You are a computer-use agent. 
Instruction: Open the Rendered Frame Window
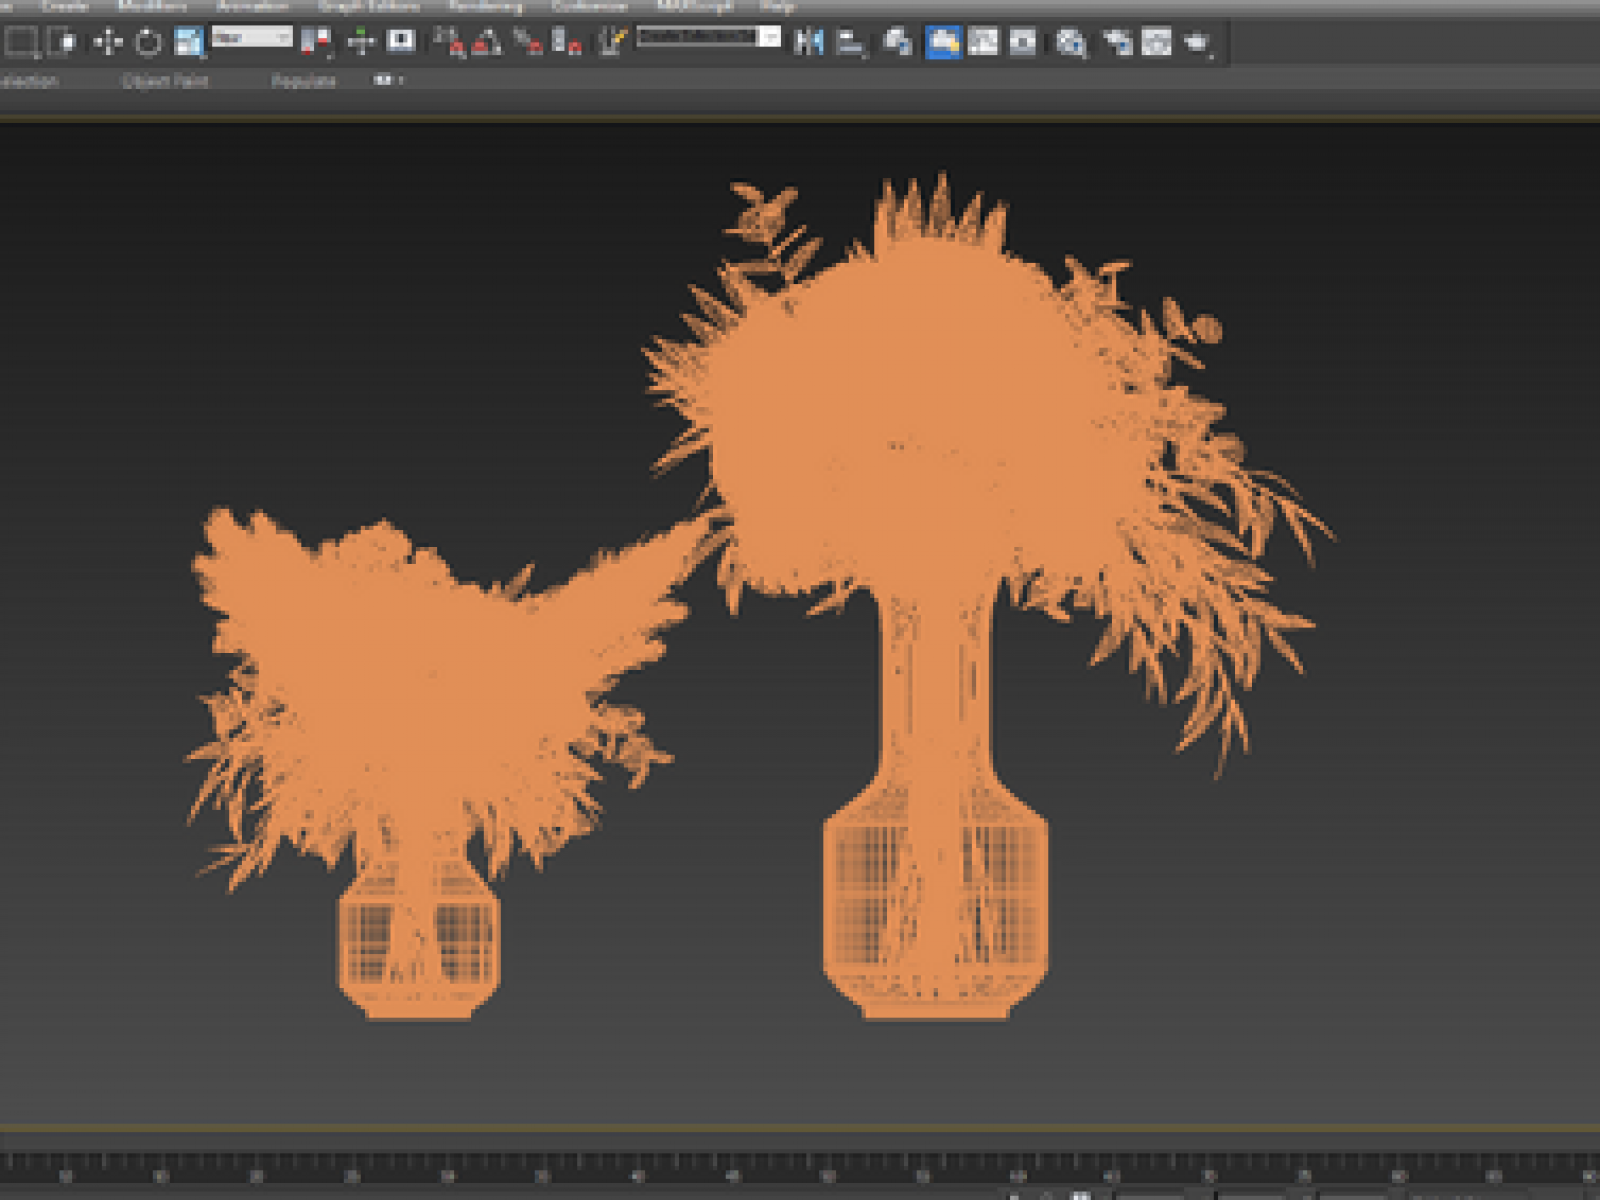tap(1156, 42)
